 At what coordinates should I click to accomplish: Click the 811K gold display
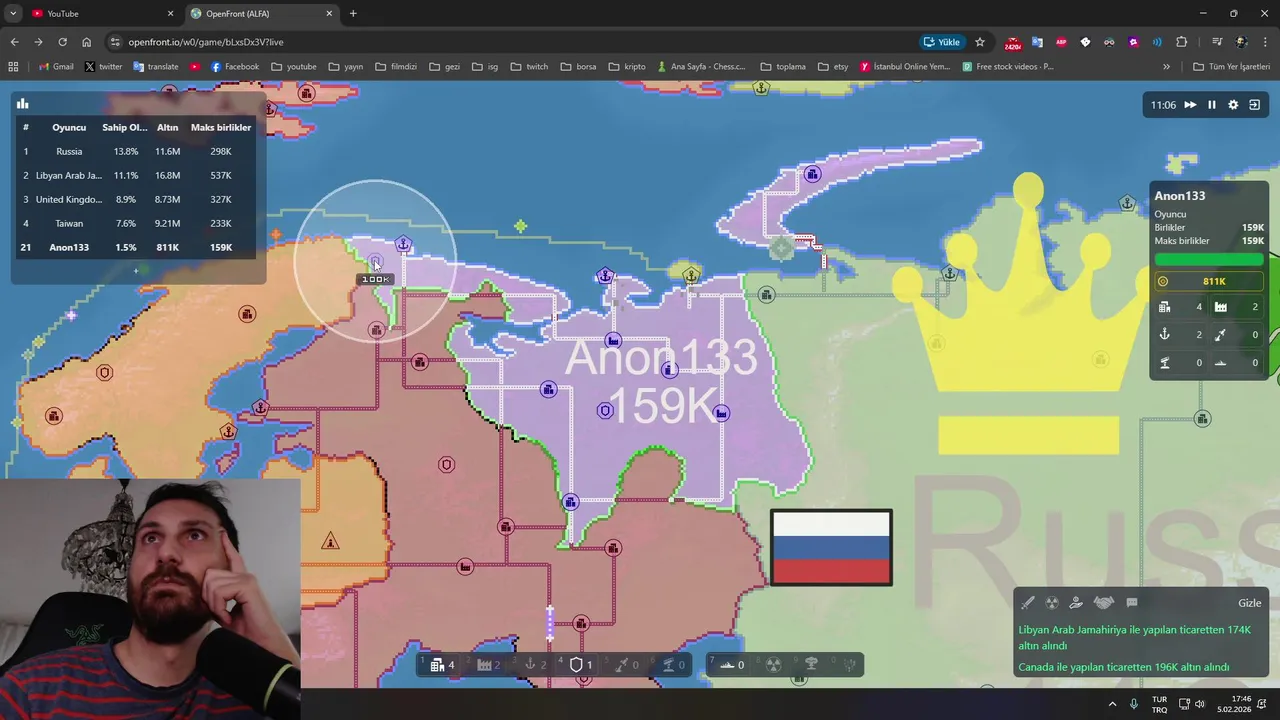(1209, 281)
